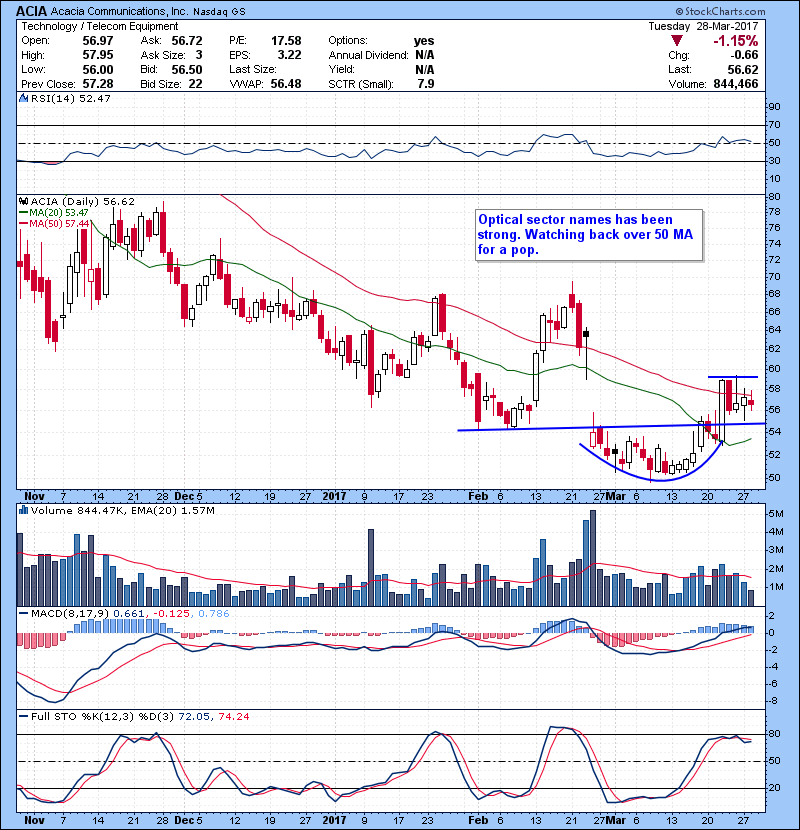The image size is (800, 830).
Task: Click the ACIA (Daily) price legend marker
Action: 23,201
